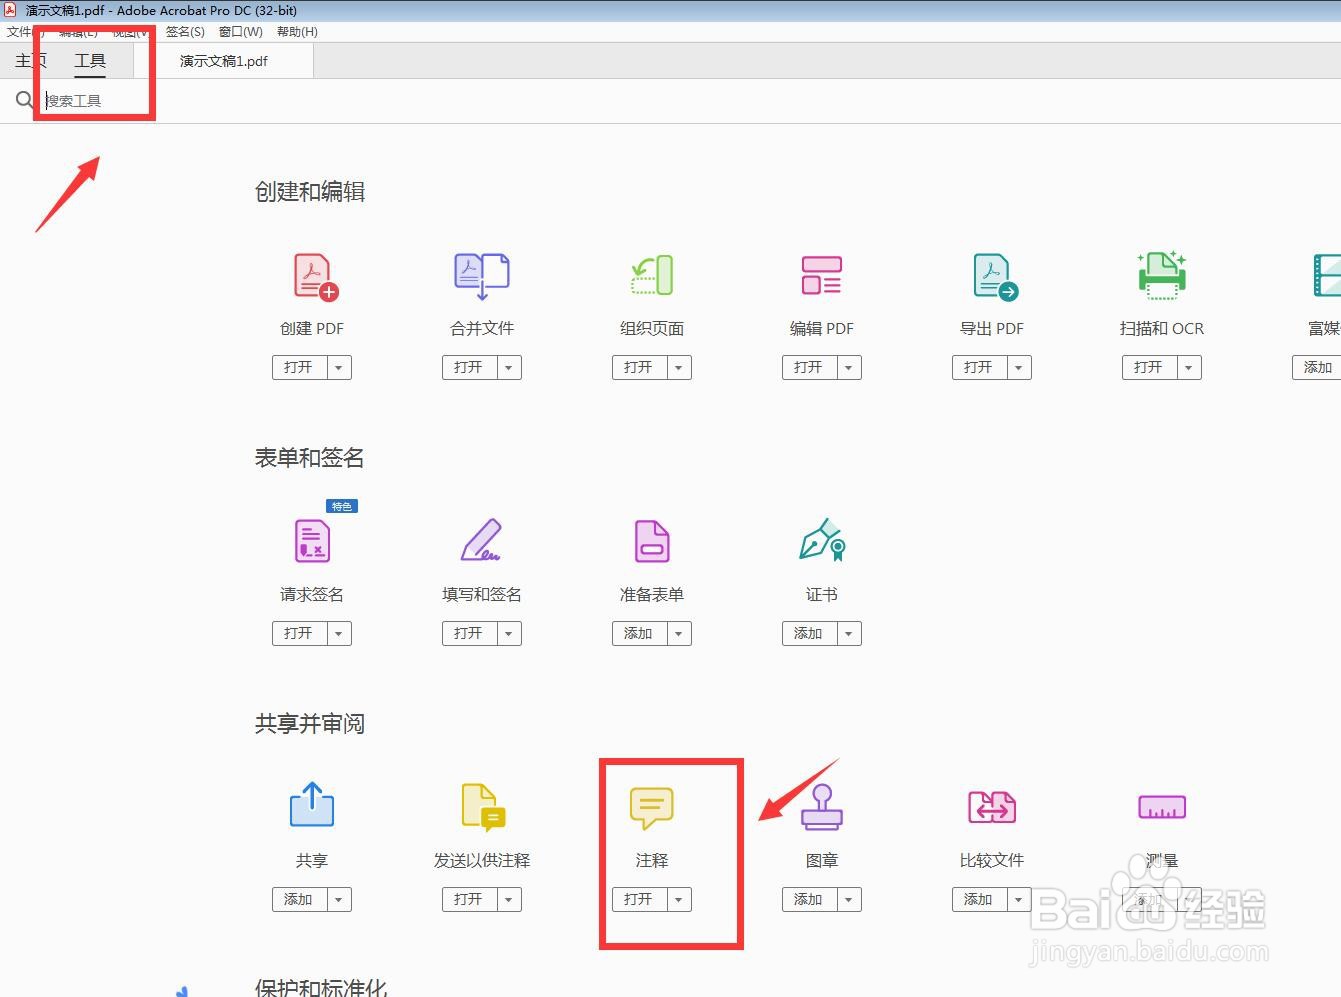Open the 签名(S) menu
Screen dimensions: 1341x997
click(185, 31)
